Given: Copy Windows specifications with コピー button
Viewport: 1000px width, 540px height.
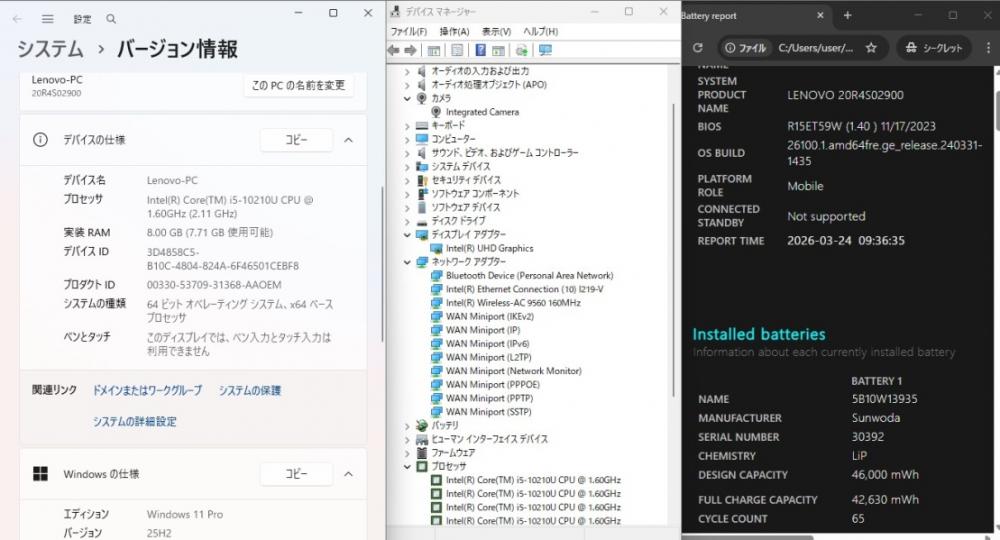Looking at the screenshot, I should point(296,474).
